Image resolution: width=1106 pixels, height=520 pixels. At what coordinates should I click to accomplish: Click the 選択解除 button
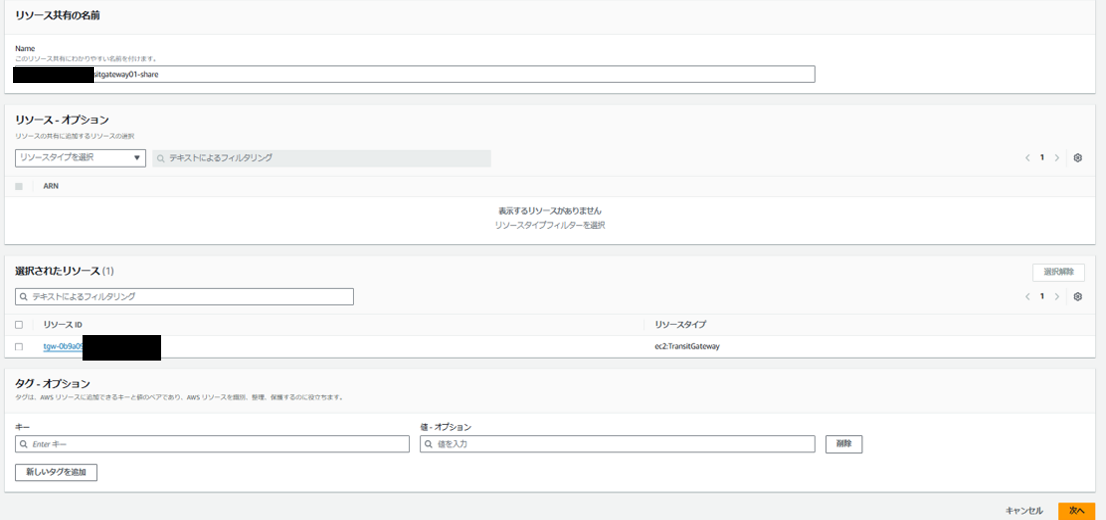(x=1058, y=272)
